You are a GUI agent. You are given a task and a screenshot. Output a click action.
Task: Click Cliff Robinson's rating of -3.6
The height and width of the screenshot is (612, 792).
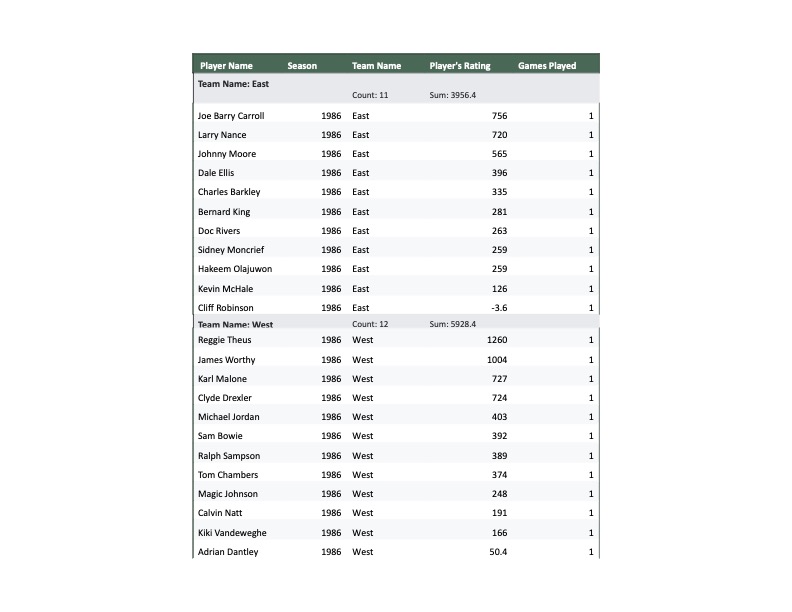pyautogui.click(x=496, y=308)
